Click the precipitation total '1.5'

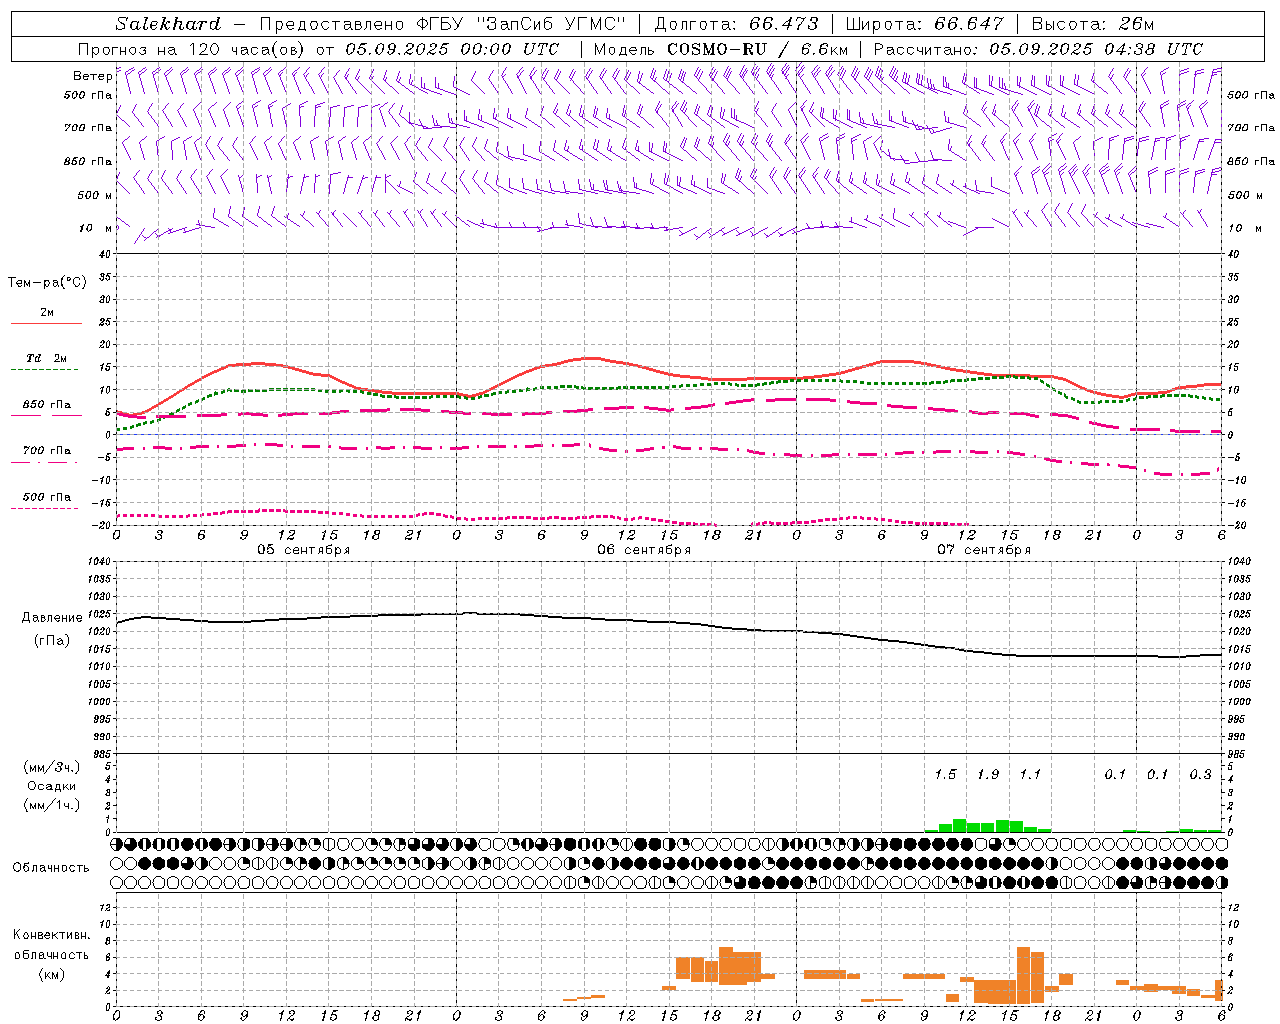[945, 774]
